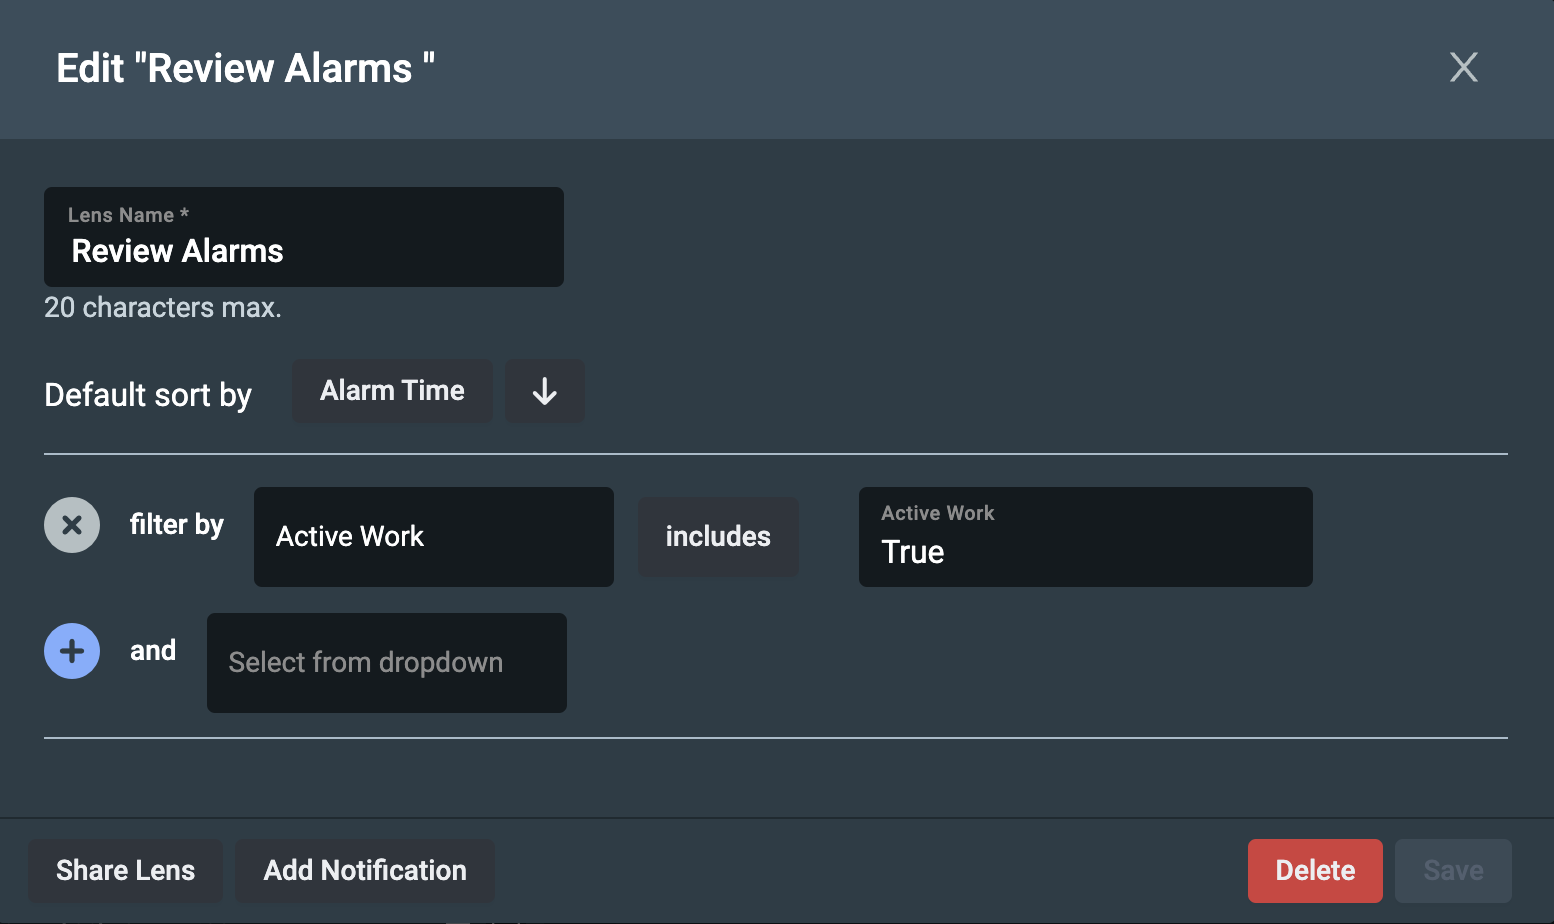
Task: Close the Edit Review Alarms dialog
Action: 1463,67
